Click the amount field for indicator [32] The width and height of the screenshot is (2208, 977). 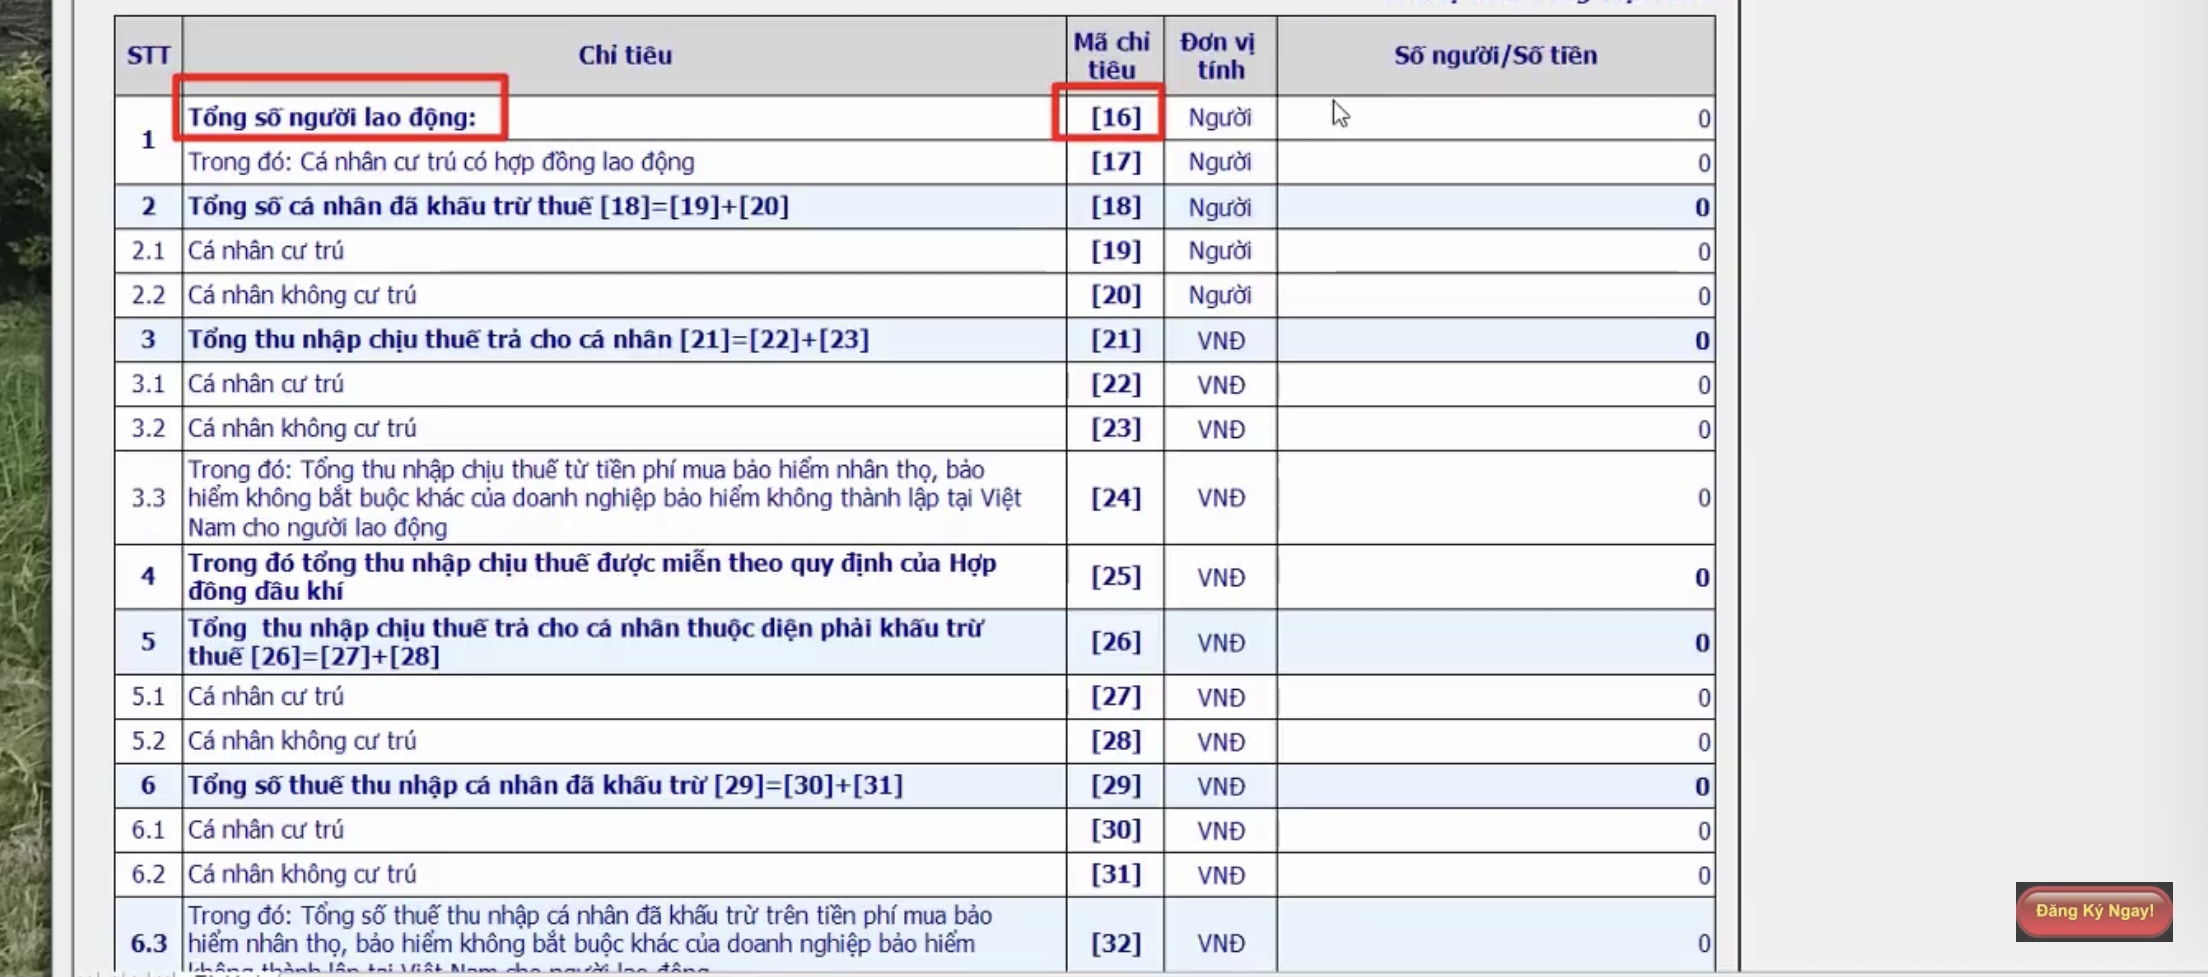point(1495,942)
